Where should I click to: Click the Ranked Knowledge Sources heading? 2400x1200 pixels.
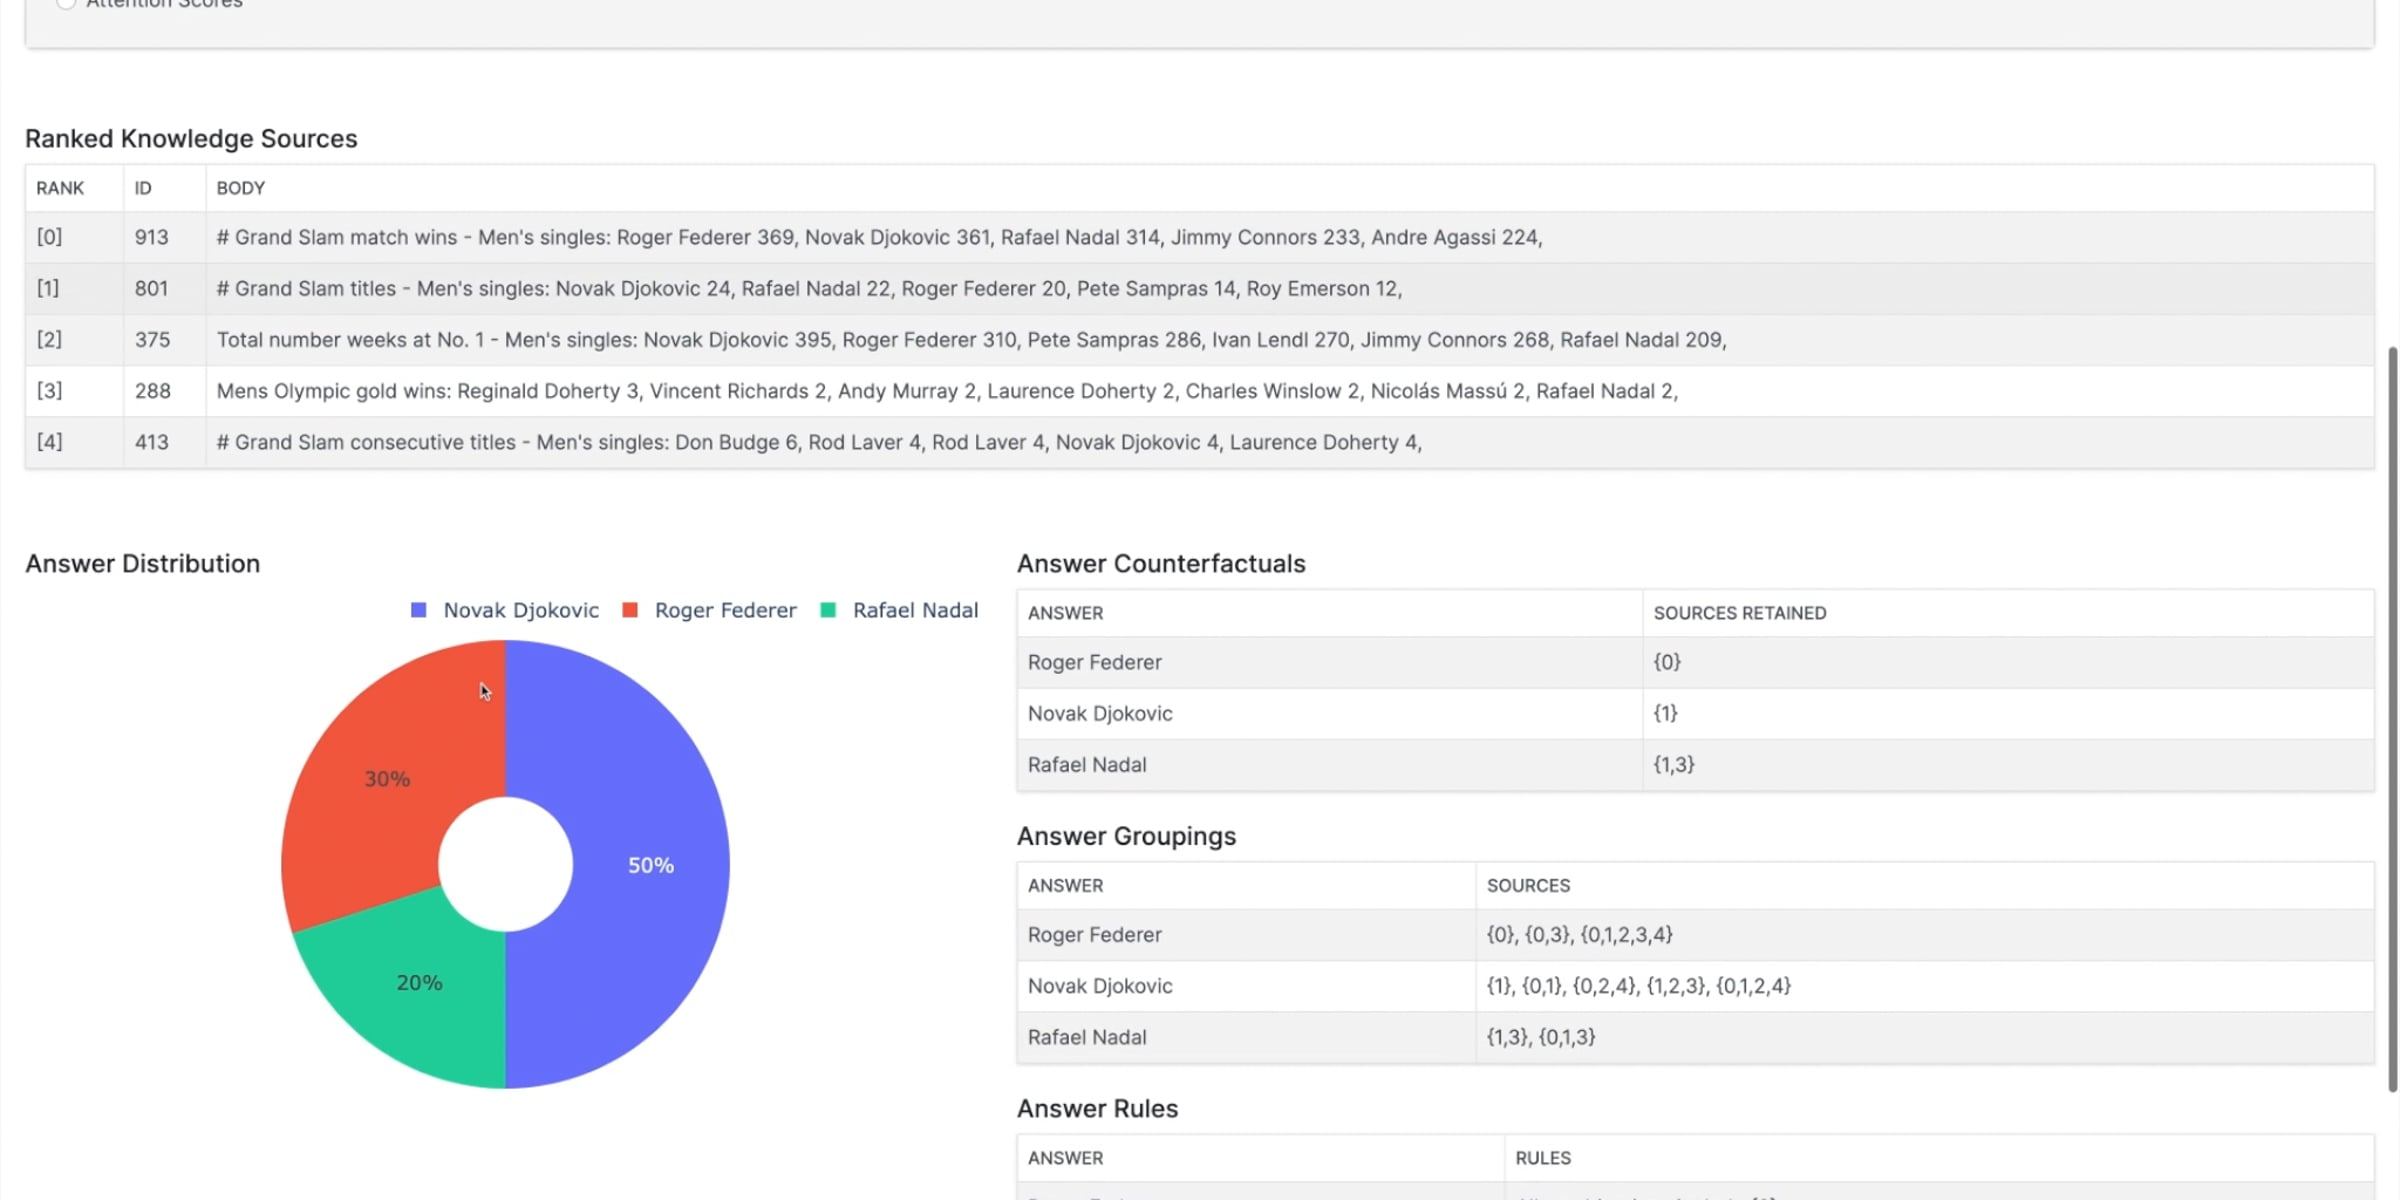coord(191,138)
